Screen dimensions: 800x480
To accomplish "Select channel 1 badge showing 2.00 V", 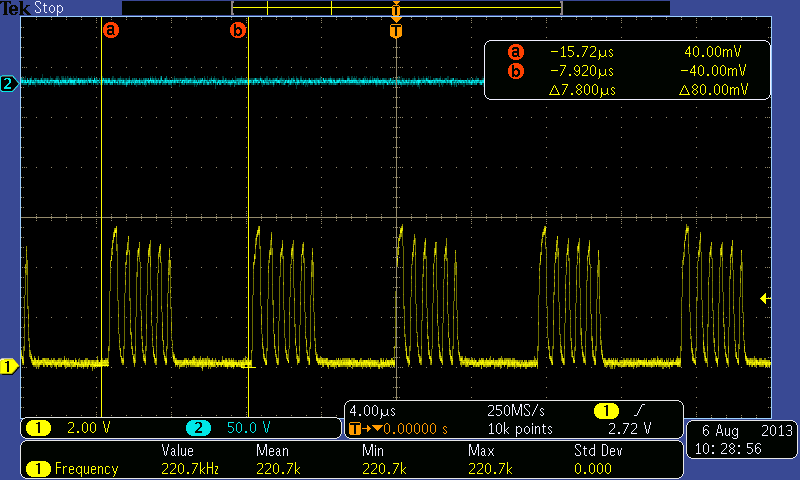I will point(38,427).
